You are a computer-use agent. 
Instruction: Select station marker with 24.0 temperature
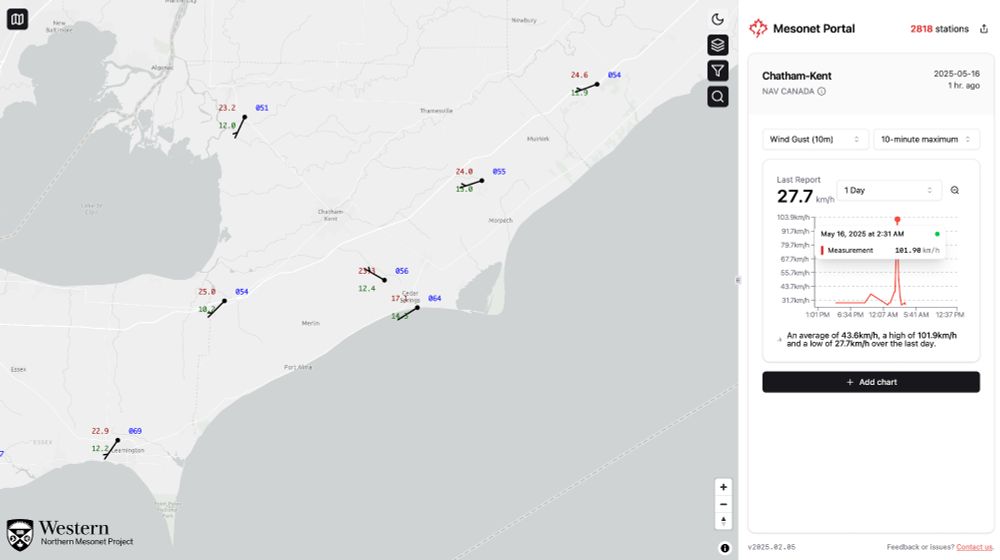pyautogui.click(x=482, y=181)
